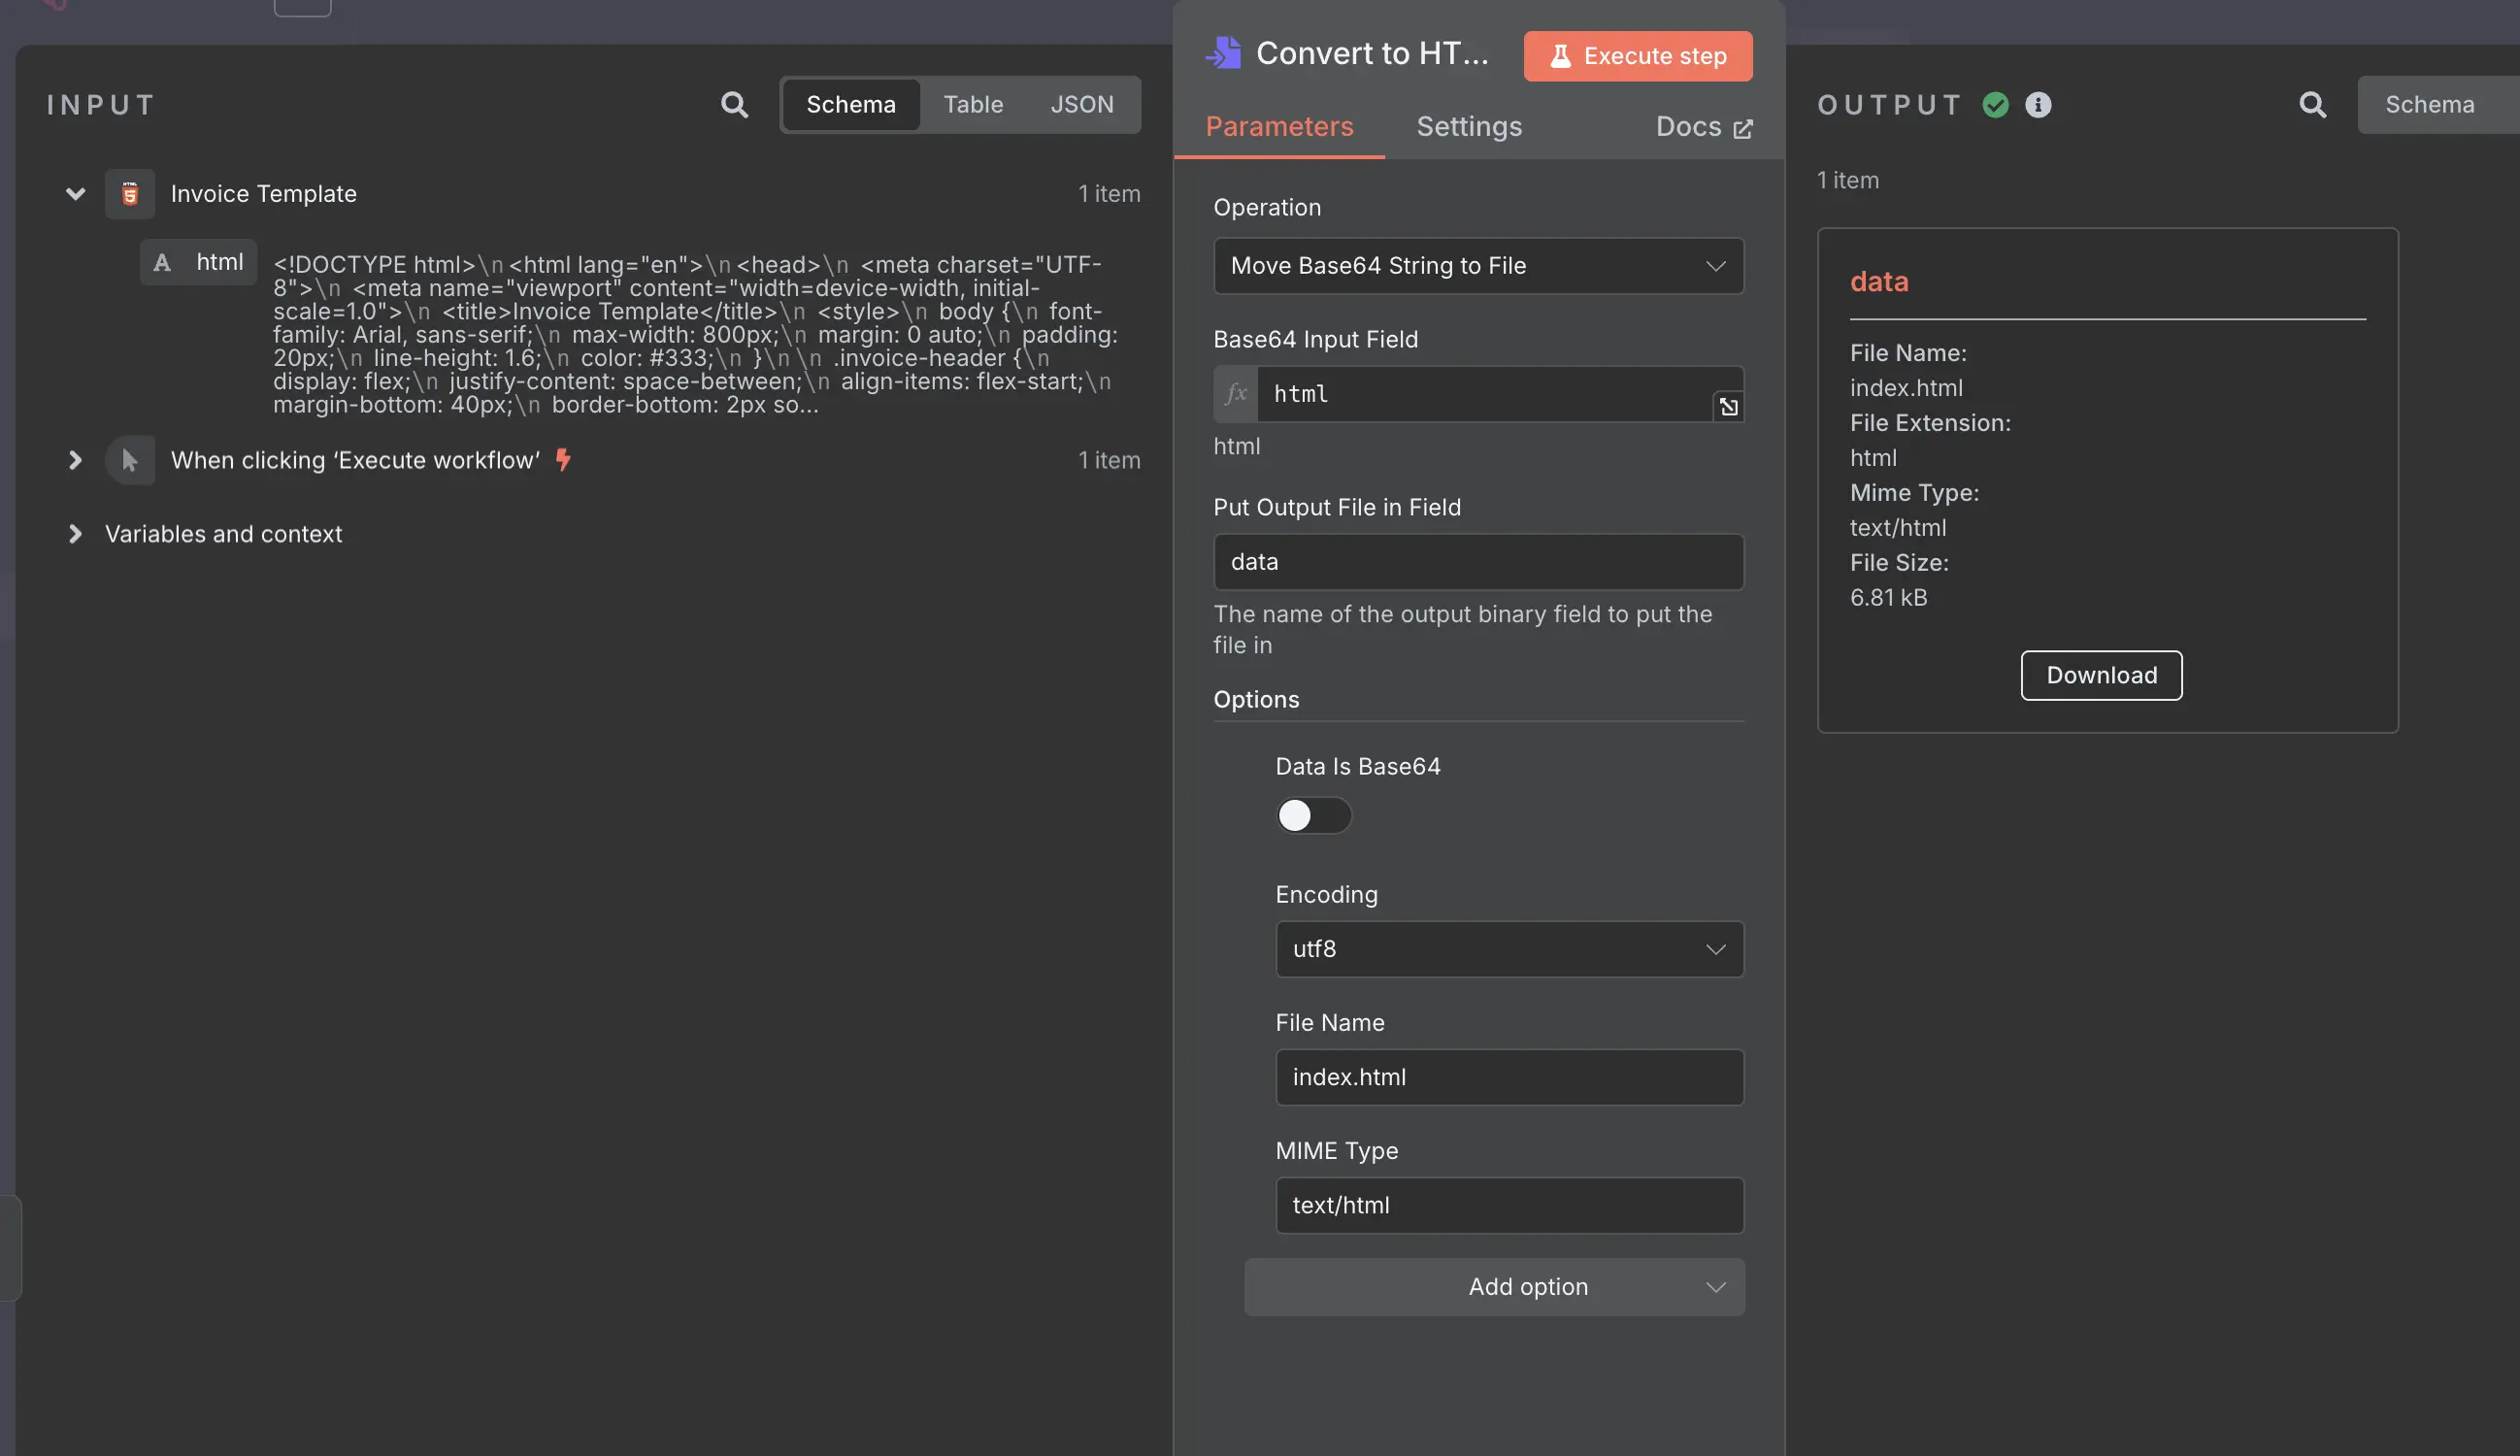
Task: Click the data heading in output
Action: 1878,282
